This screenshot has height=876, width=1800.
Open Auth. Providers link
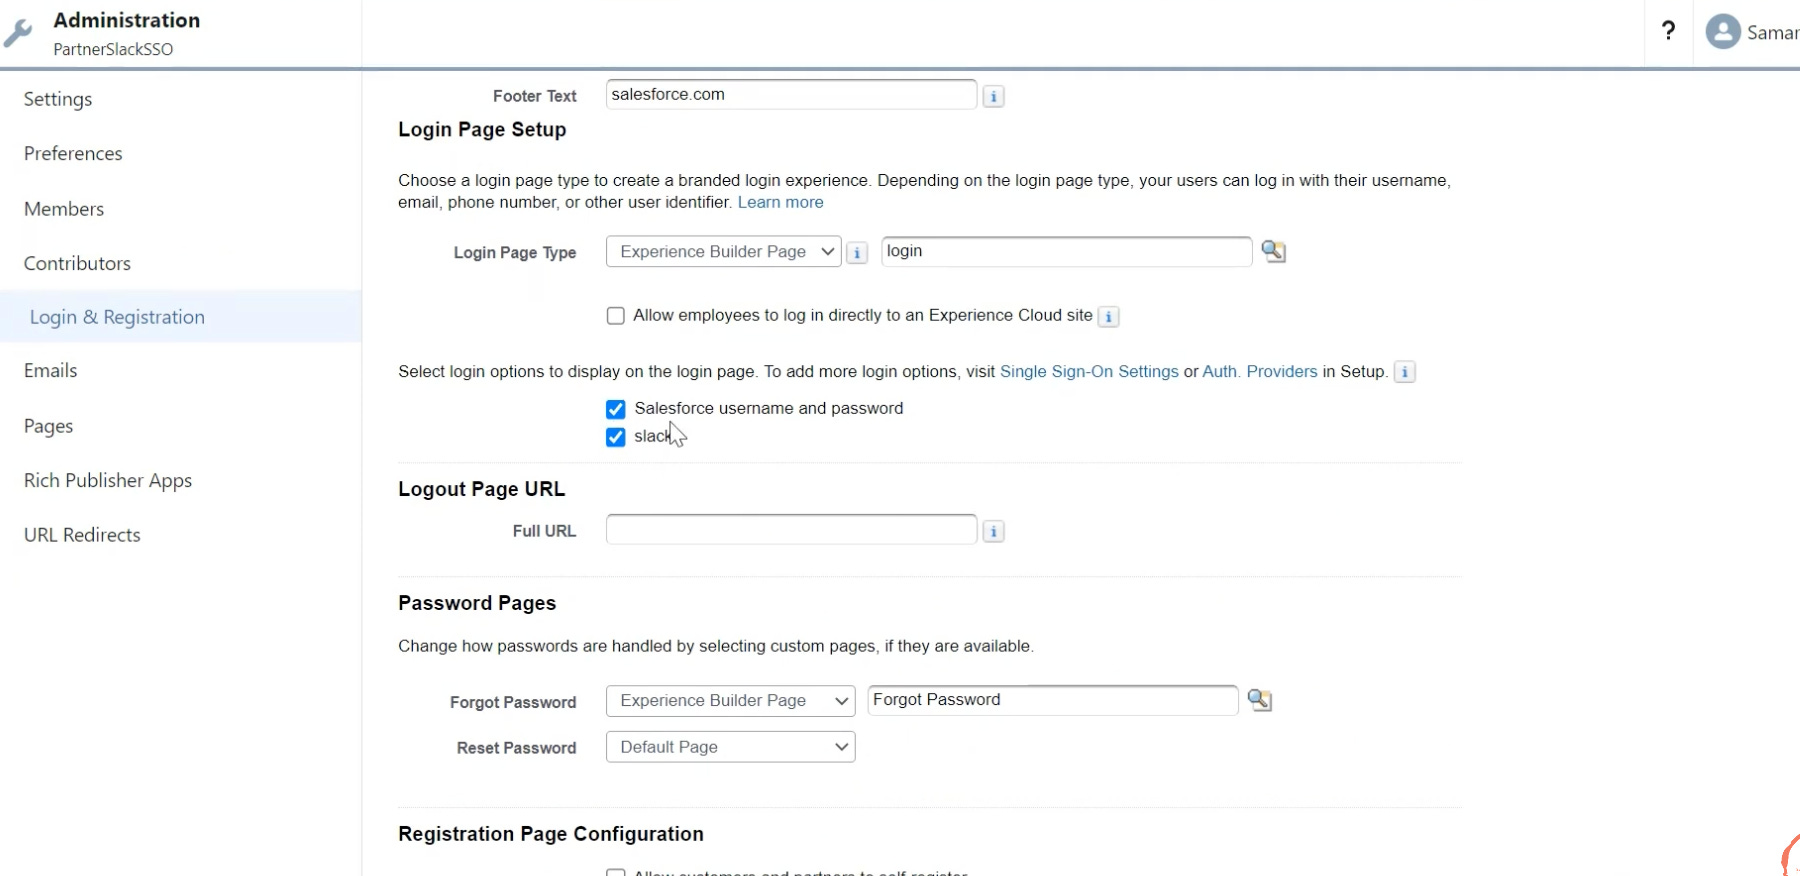1260,371
